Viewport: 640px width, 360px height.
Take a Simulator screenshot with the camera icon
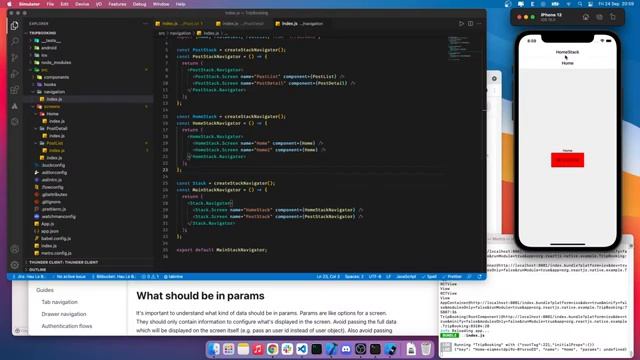pyautogui.click(x=599, y=17)
